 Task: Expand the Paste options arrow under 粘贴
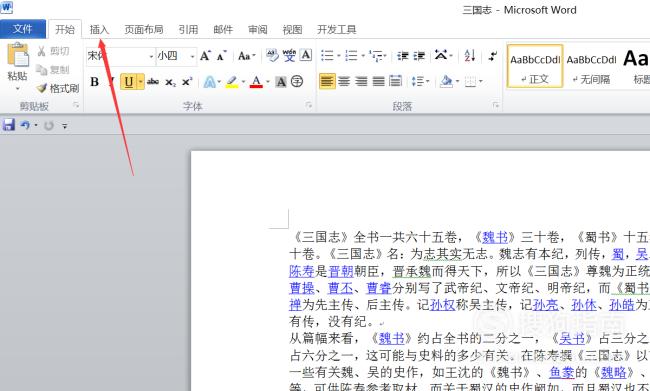[17, 89]
